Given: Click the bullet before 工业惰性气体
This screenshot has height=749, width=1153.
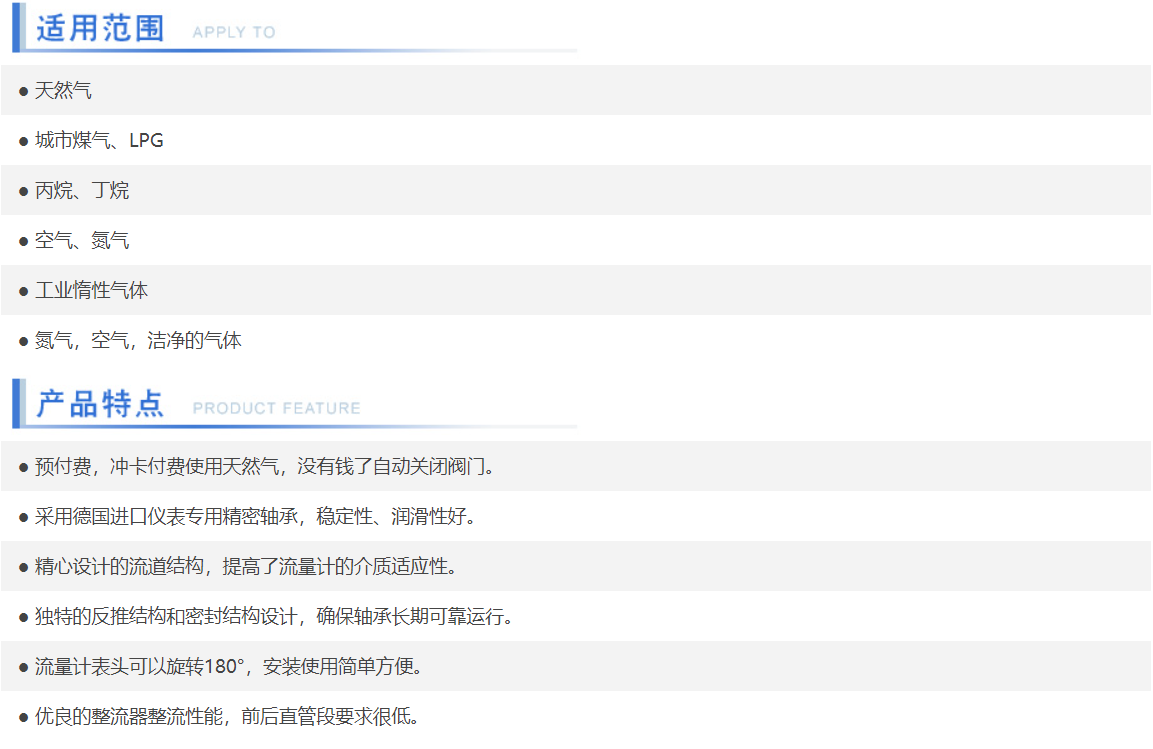Looking at the screenshot, I should click(x=23, y=291).
